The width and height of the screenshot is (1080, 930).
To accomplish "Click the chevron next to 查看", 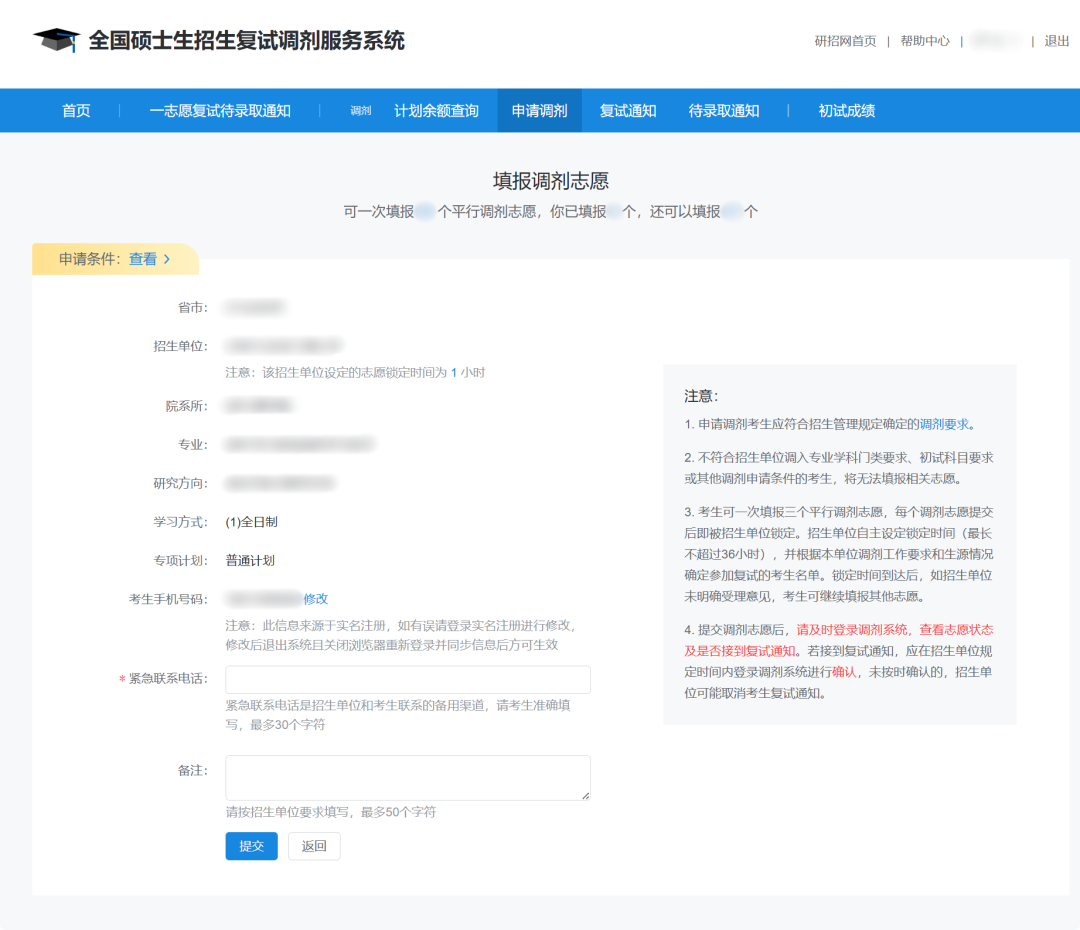I will pos(165,259).
